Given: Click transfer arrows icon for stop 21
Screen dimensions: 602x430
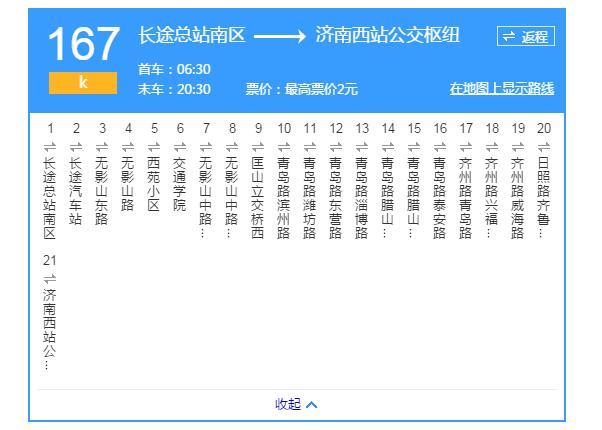Looking at the screenshot, I should pos(50,279).
